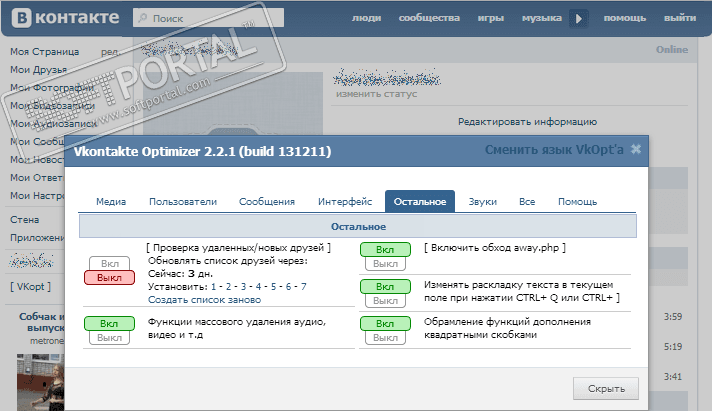Image resolution: width=712 pixels, height=411 pixels.
Task: Switch to the Интерфейс tab
Action: pyautogui.click(x=345, y=202)
